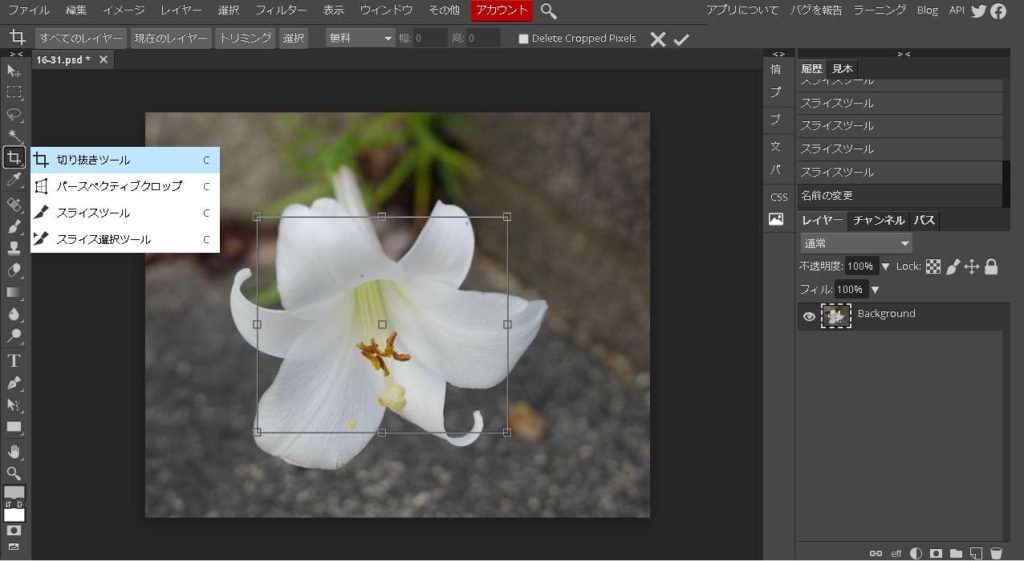The width and height of the screenshot is (1024, 561).
Task: Select the Type (T) tool
Action: click(14, 360)
